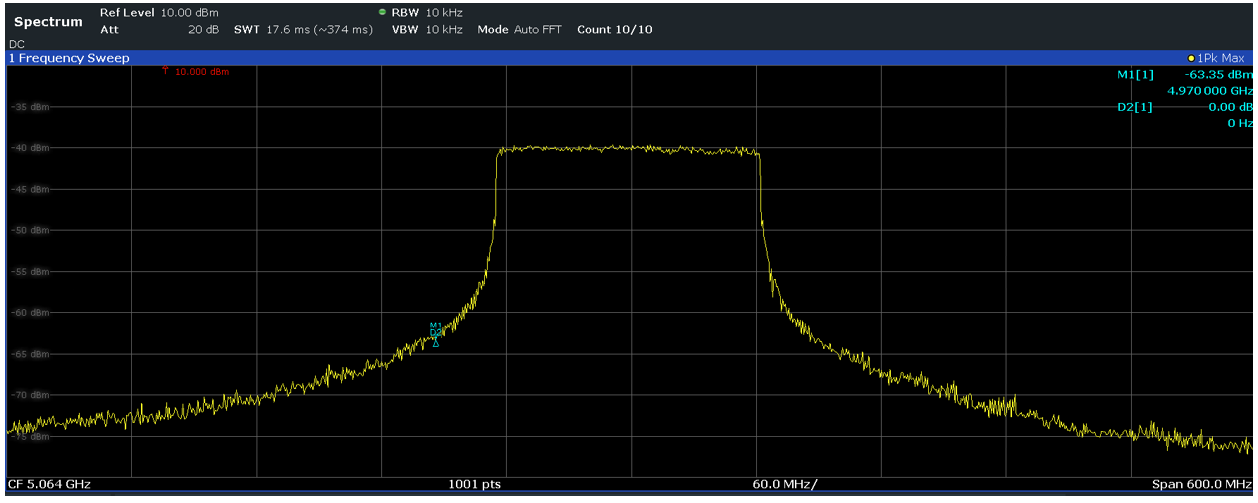Viewport: 1258px width, 503px height.
Task: Click the RBW 10 kHz setting
Action: tap(427, 12)
